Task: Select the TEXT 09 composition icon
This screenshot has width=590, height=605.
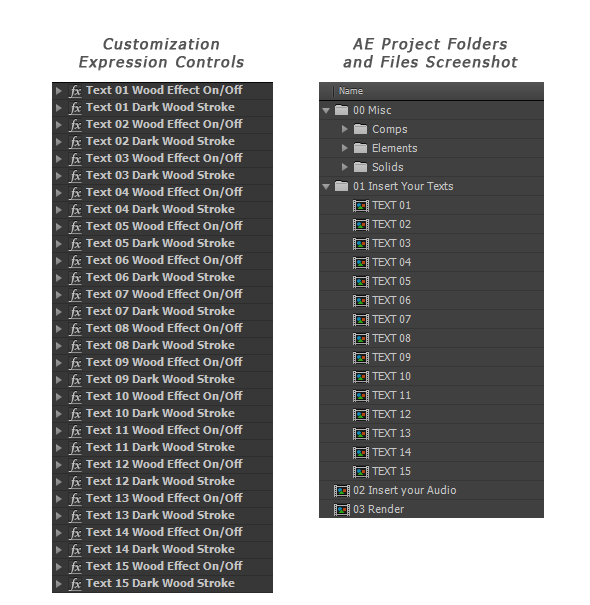Action: (361, 358)
